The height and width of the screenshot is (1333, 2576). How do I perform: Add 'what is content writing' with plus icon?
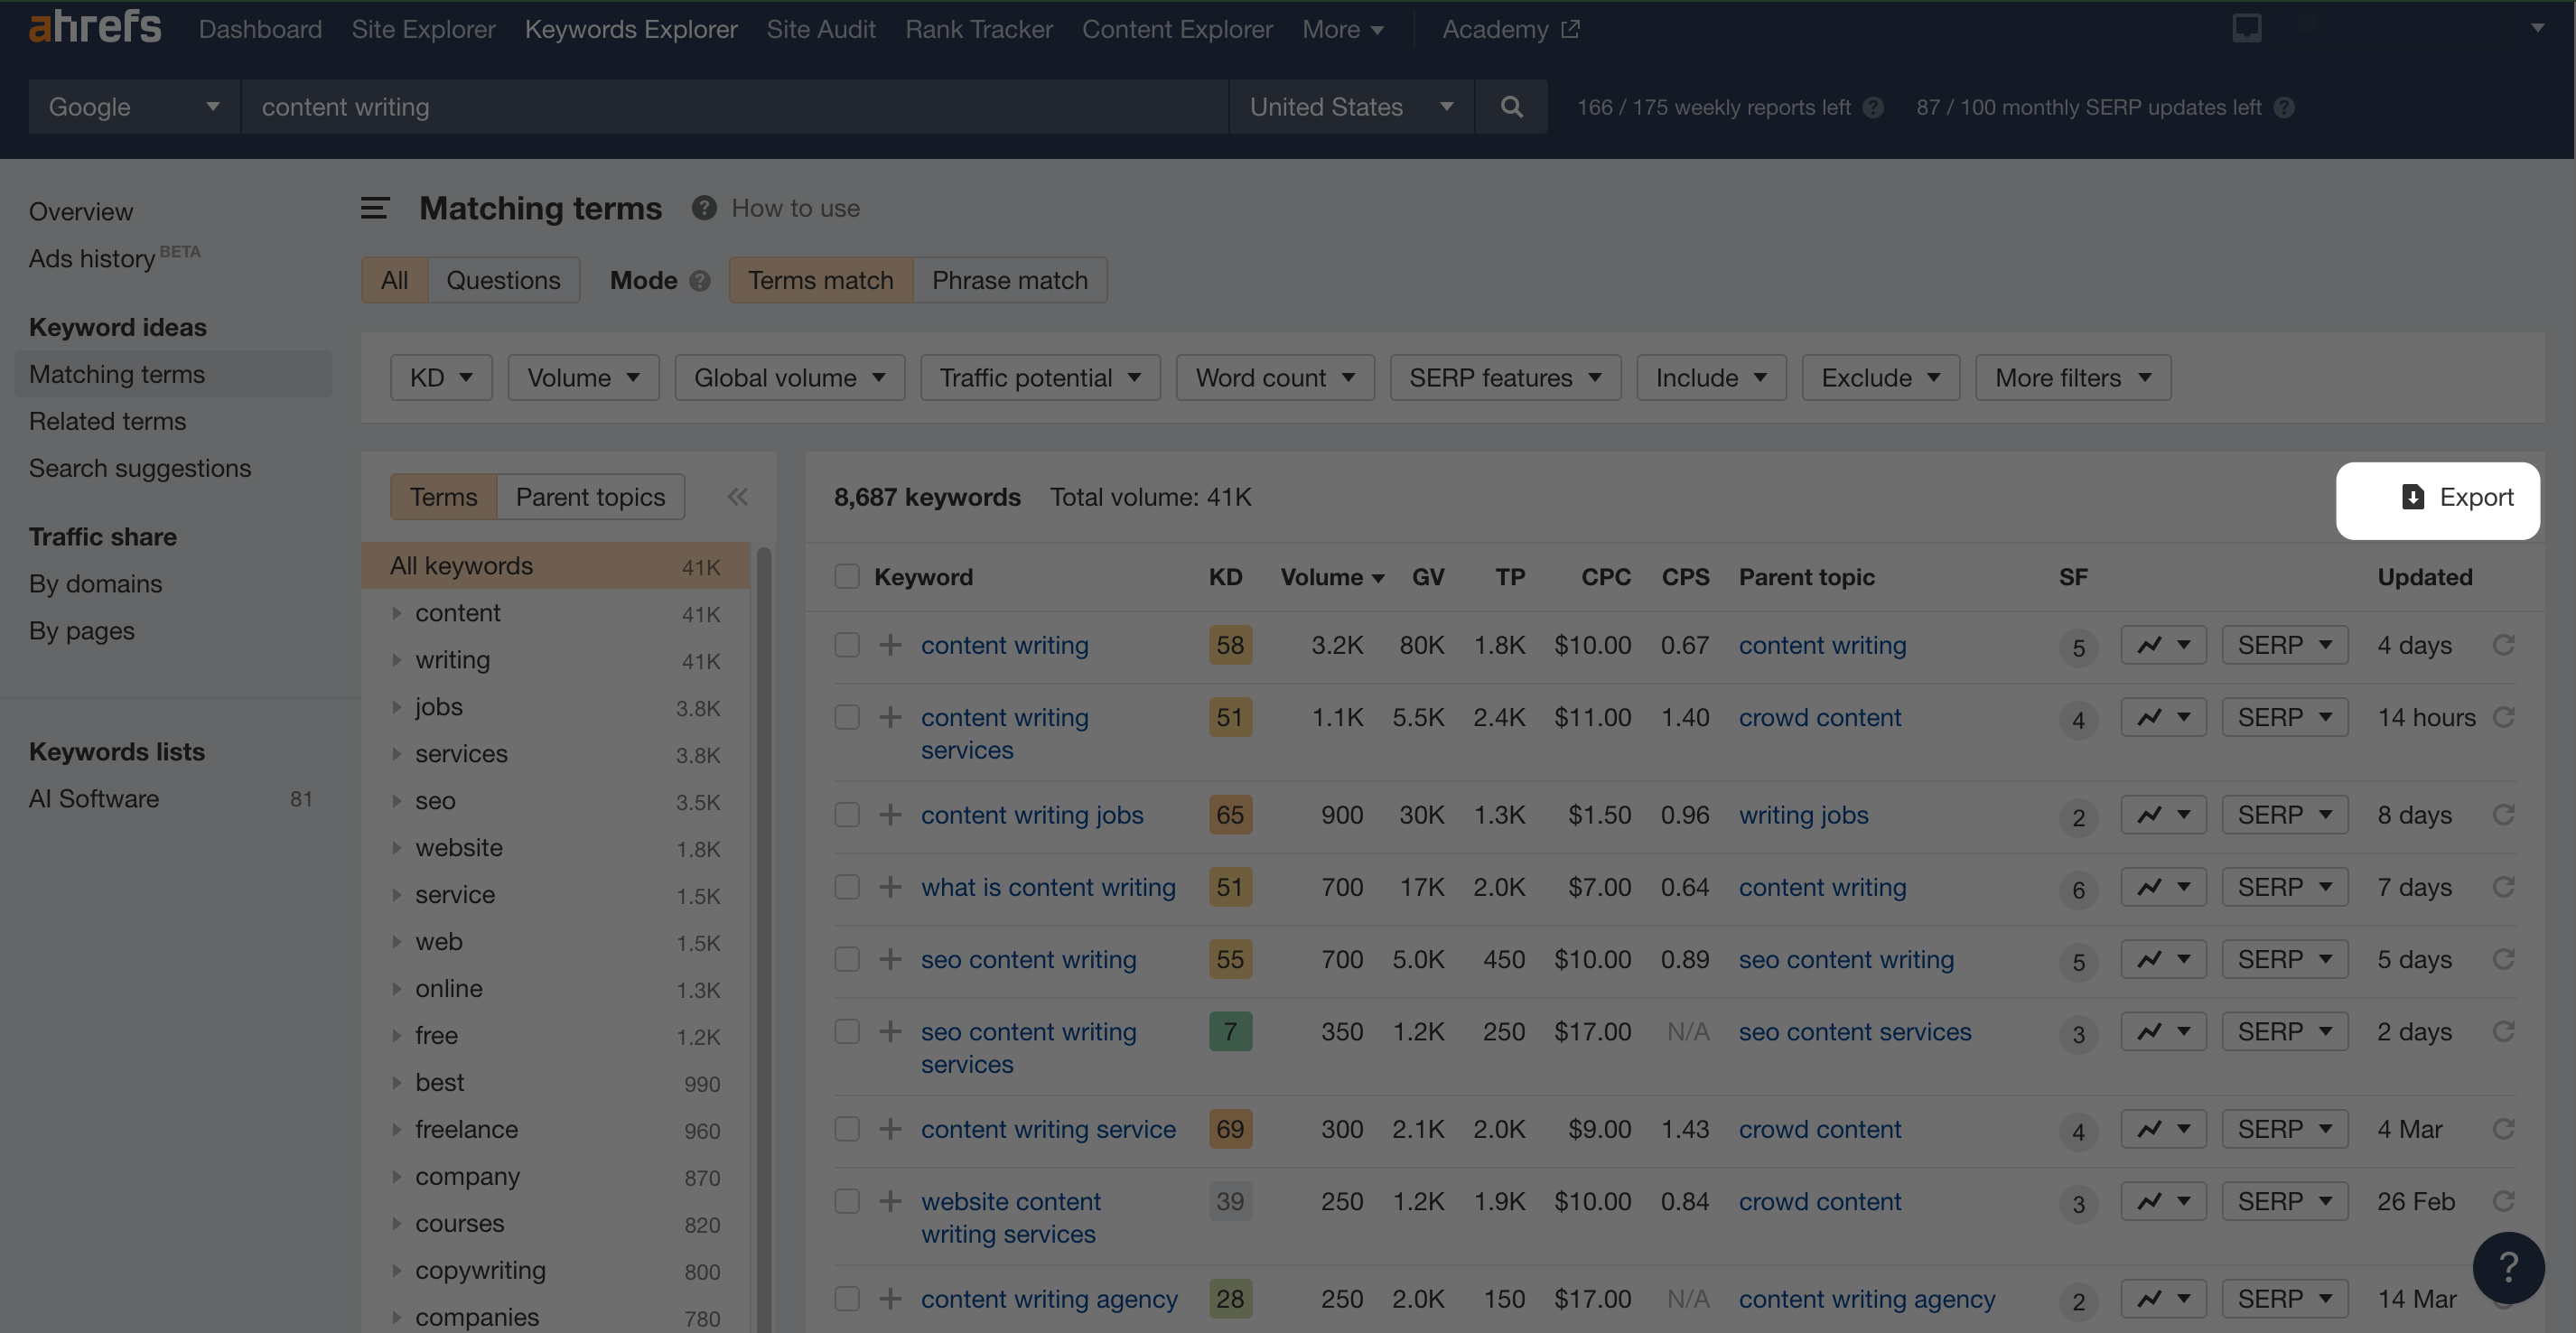890,887
